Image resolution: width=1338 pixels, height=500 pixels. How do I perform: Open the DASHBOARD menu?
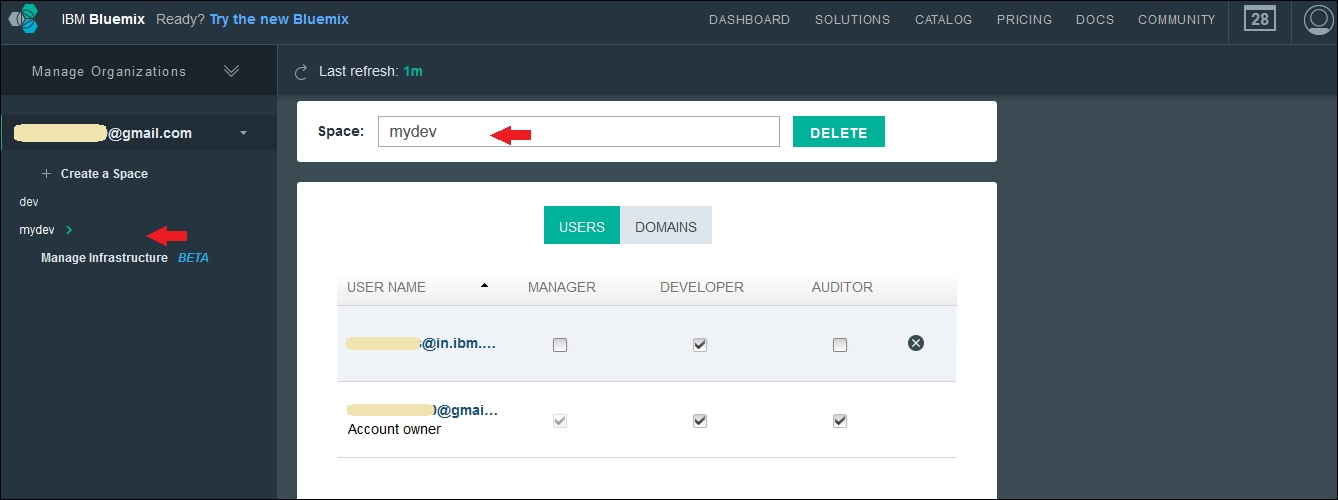(749, 19)
